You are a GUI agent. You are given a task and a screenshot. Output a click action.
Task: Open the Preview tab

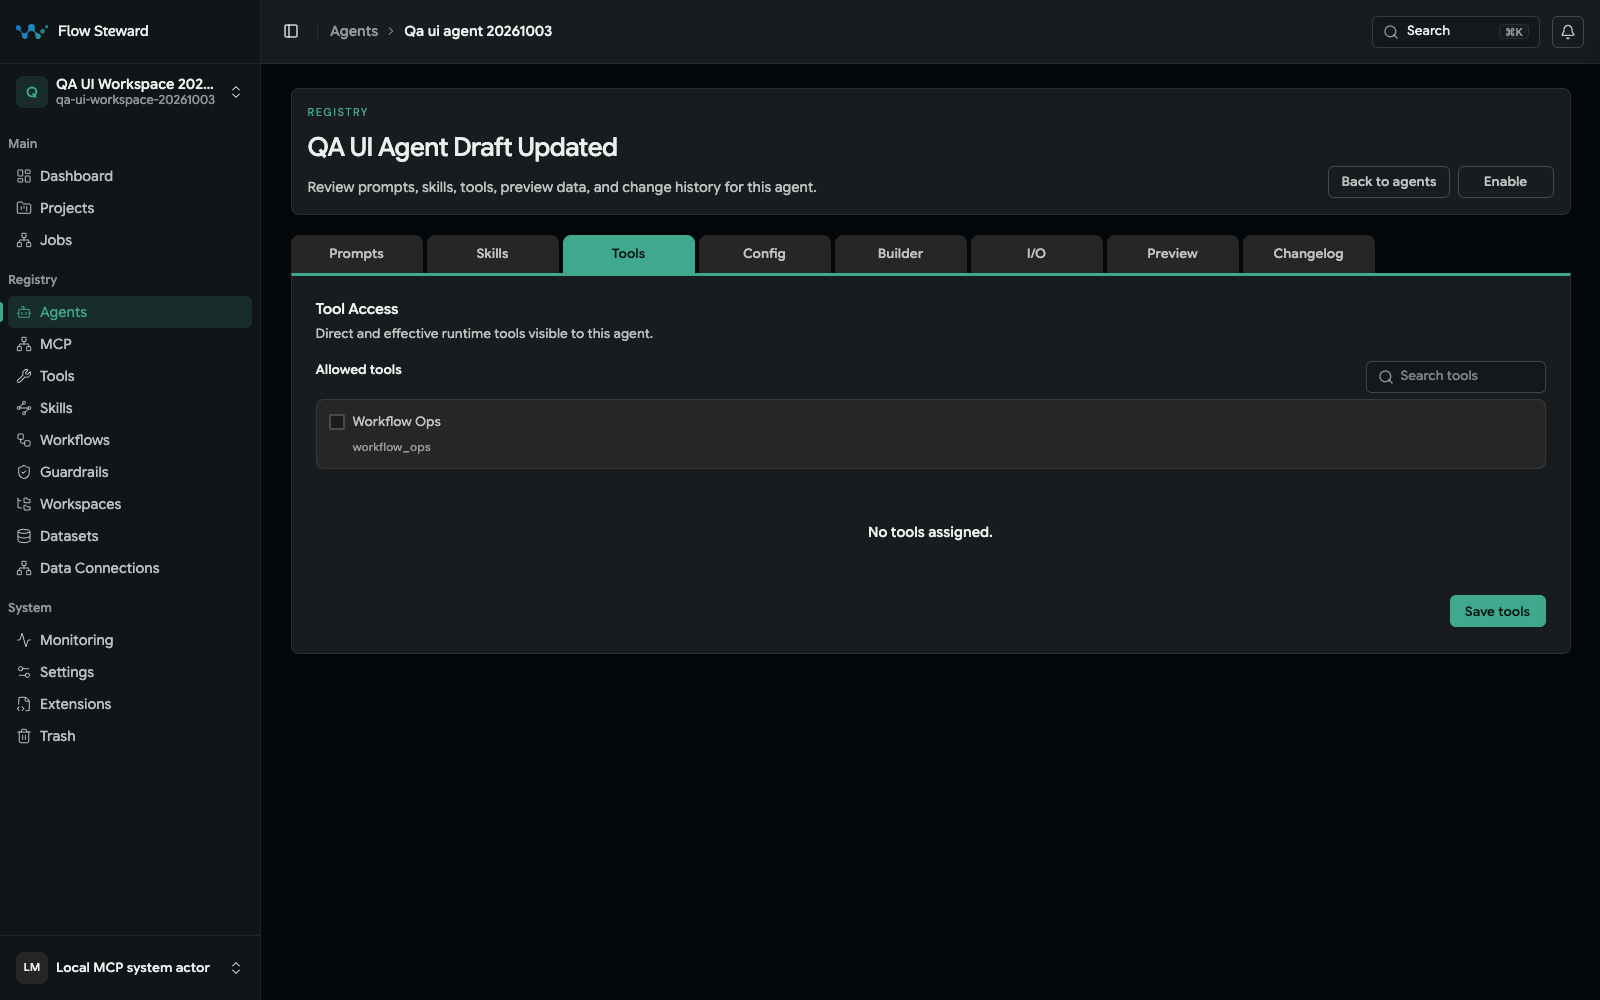click(1173, 254)
